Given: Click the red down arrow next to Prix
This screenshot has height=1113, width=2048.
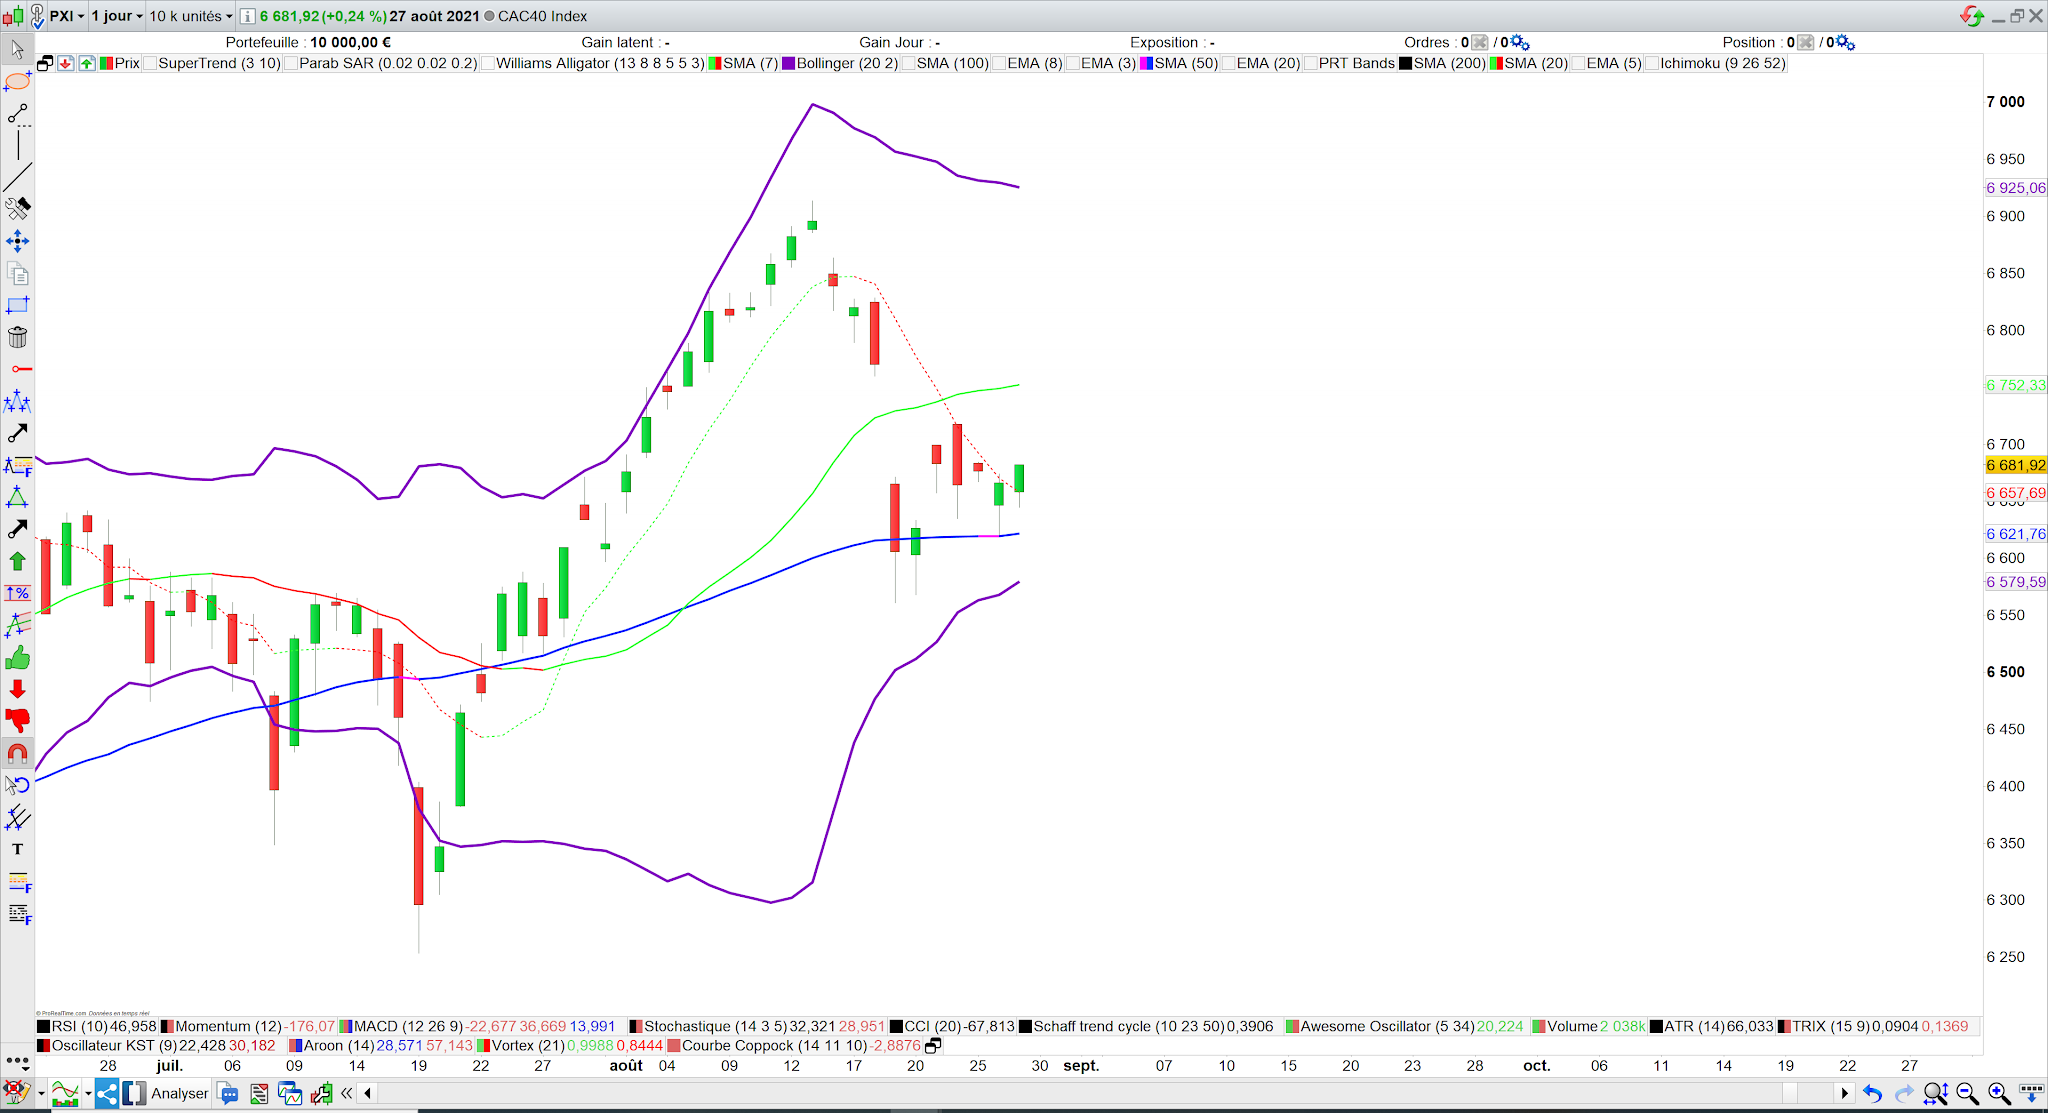Looking at the screenshot, I should (x=66, y=63).
